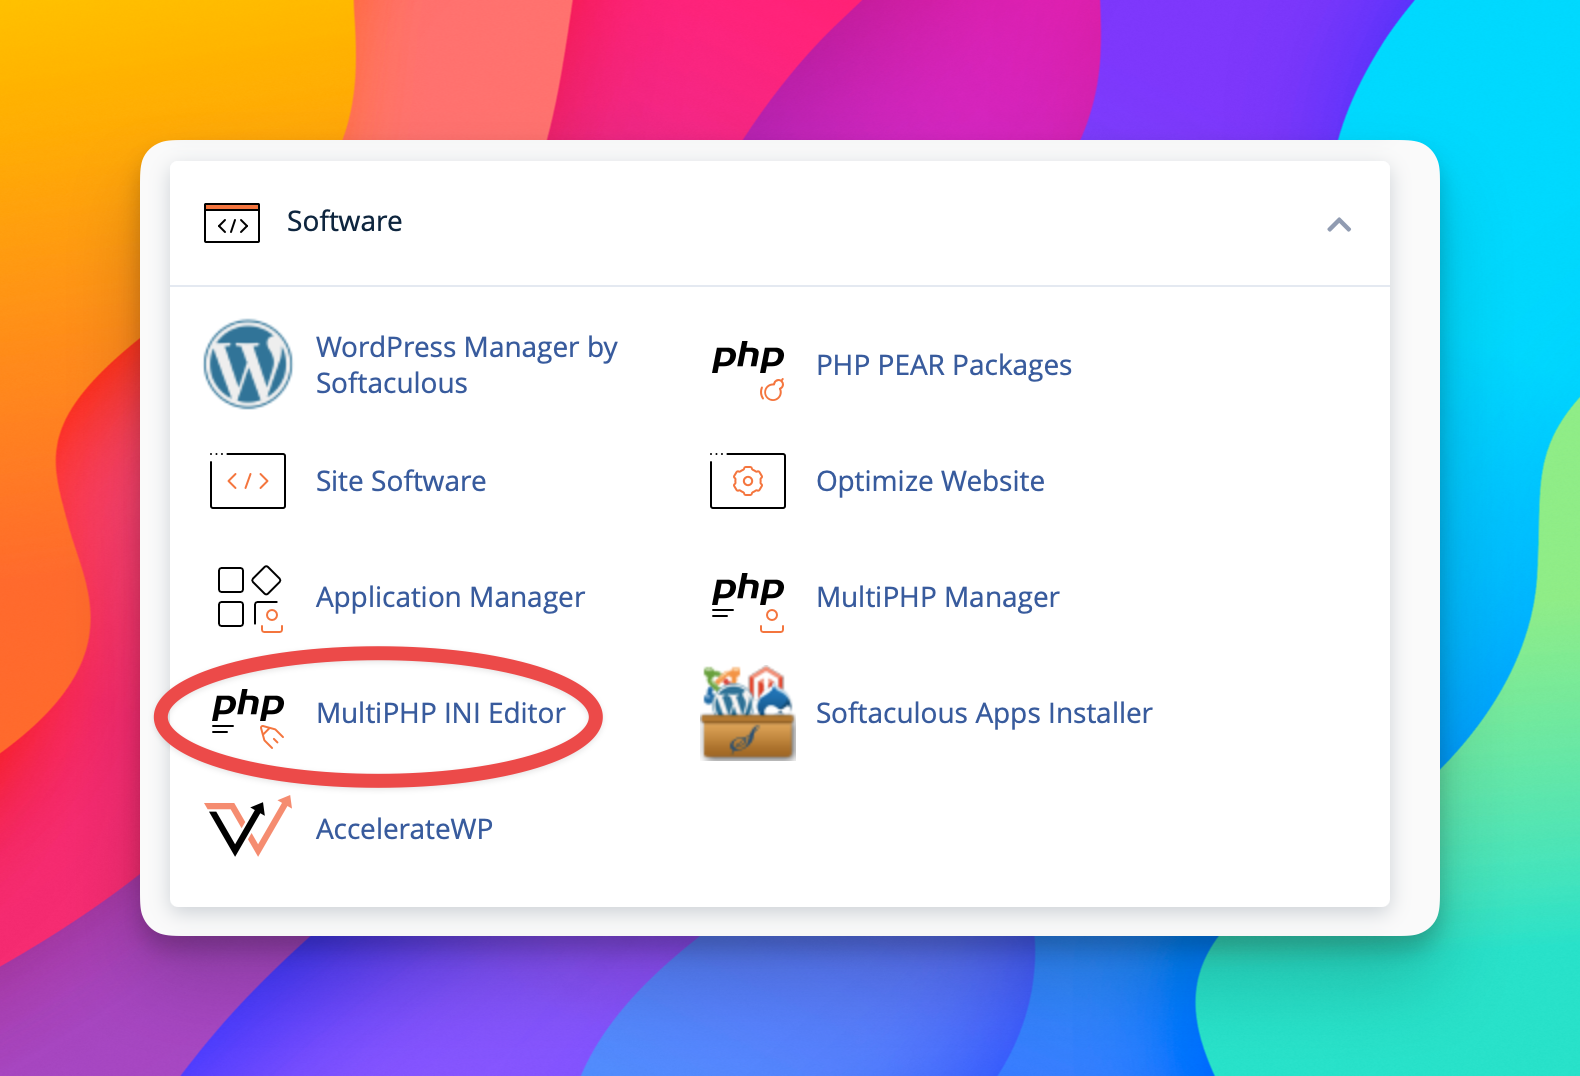The width and height of the screenshot is (1580, 1076).
Task: Click the Software section code-window icon
Action: [232, 223]
